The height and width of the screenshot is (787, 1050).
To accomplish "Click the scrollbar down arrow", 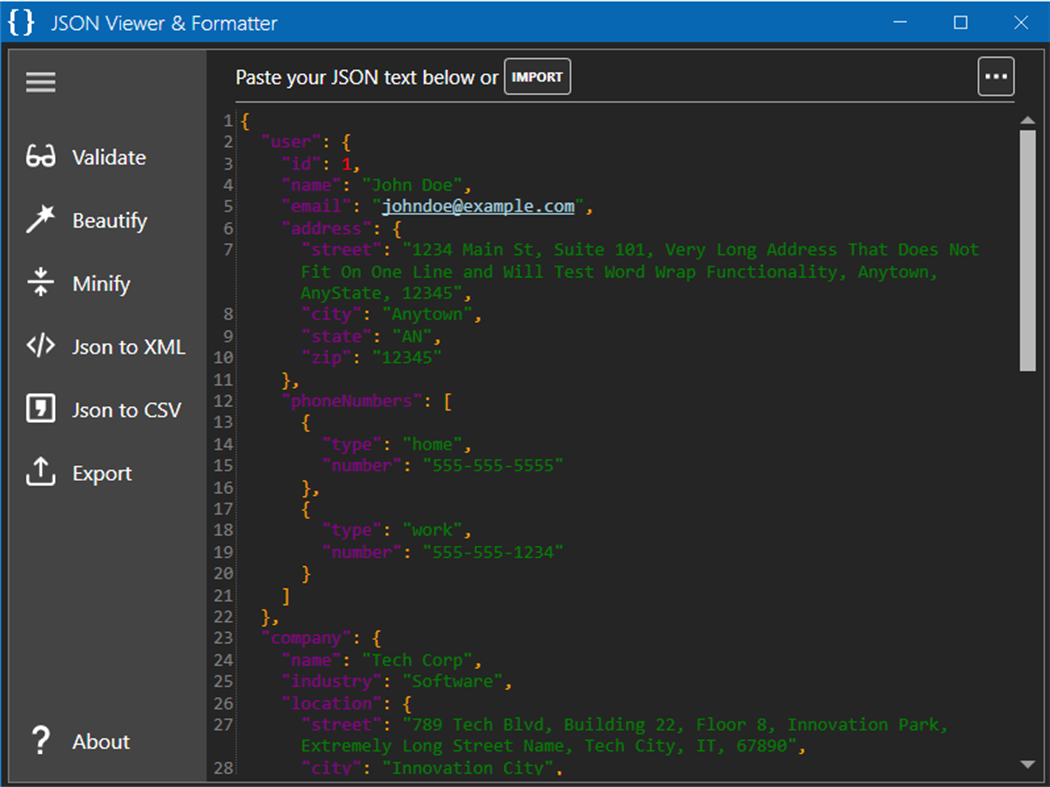I will pyautogui.click(x=1027, y=764).
